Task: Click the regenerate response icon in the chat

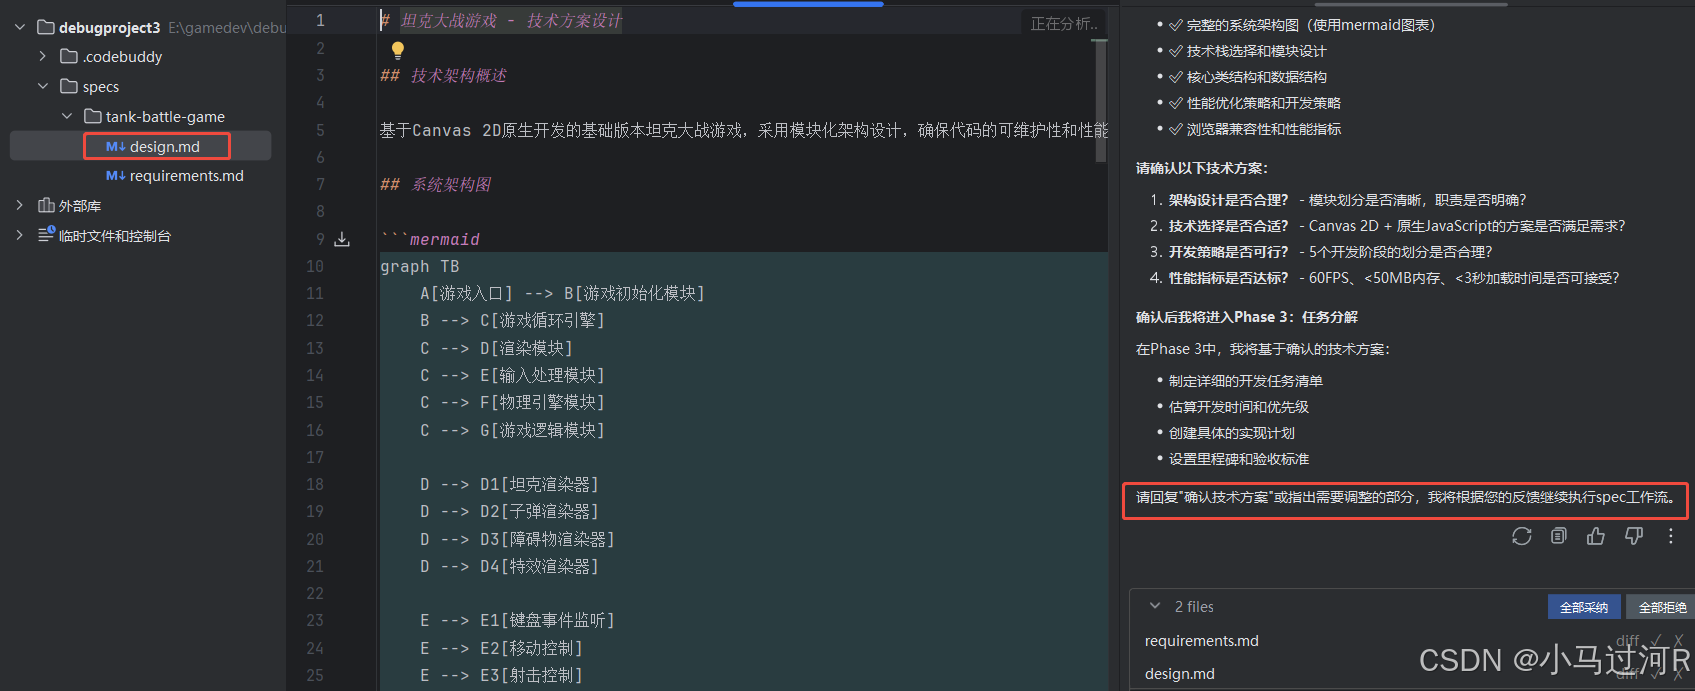Action: tap(1521, 536)
